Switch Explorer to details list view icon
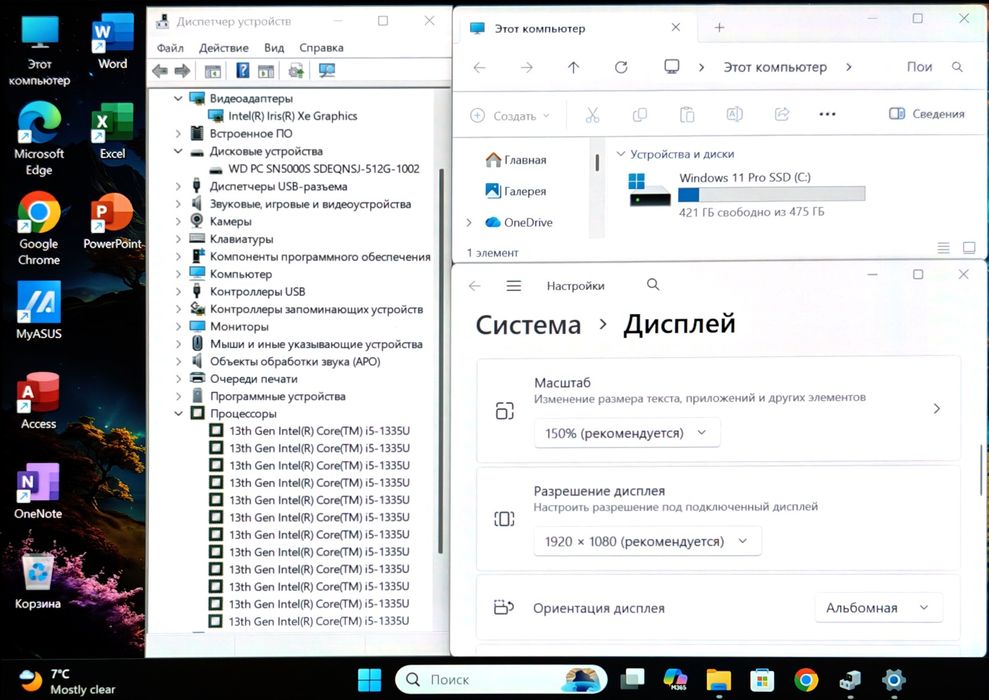 (944, 248)
